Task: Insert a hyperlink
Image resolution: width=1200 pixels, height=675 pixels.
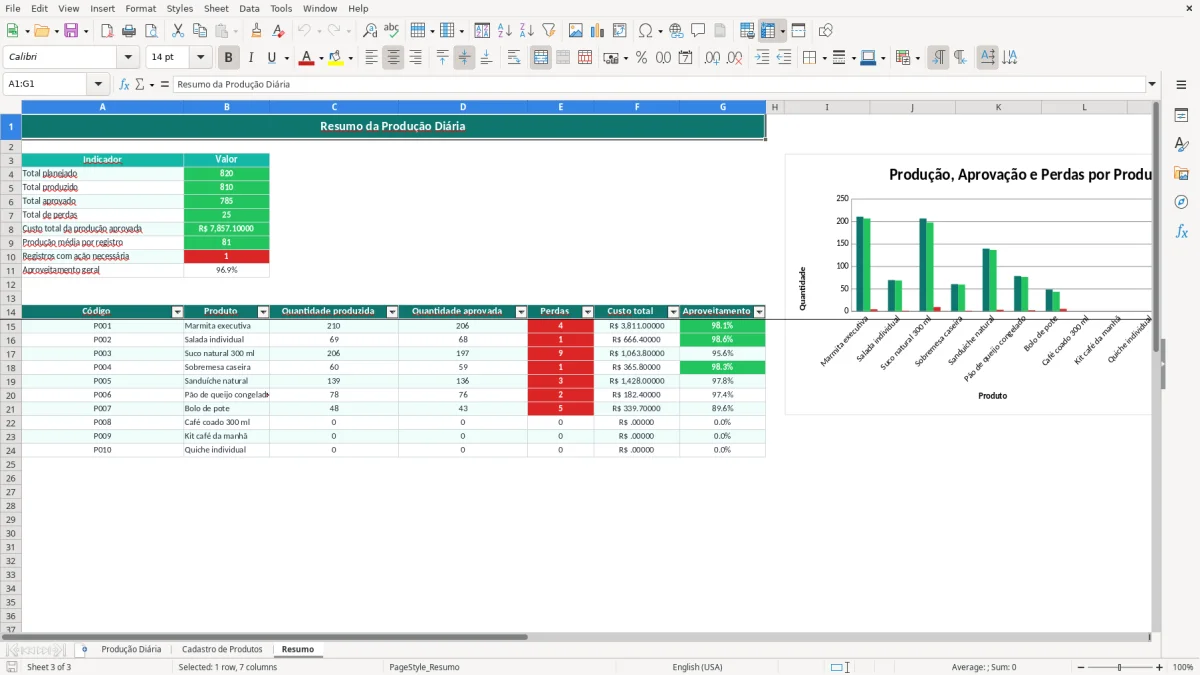Action: pyautogui.click(x=676, y=31)
